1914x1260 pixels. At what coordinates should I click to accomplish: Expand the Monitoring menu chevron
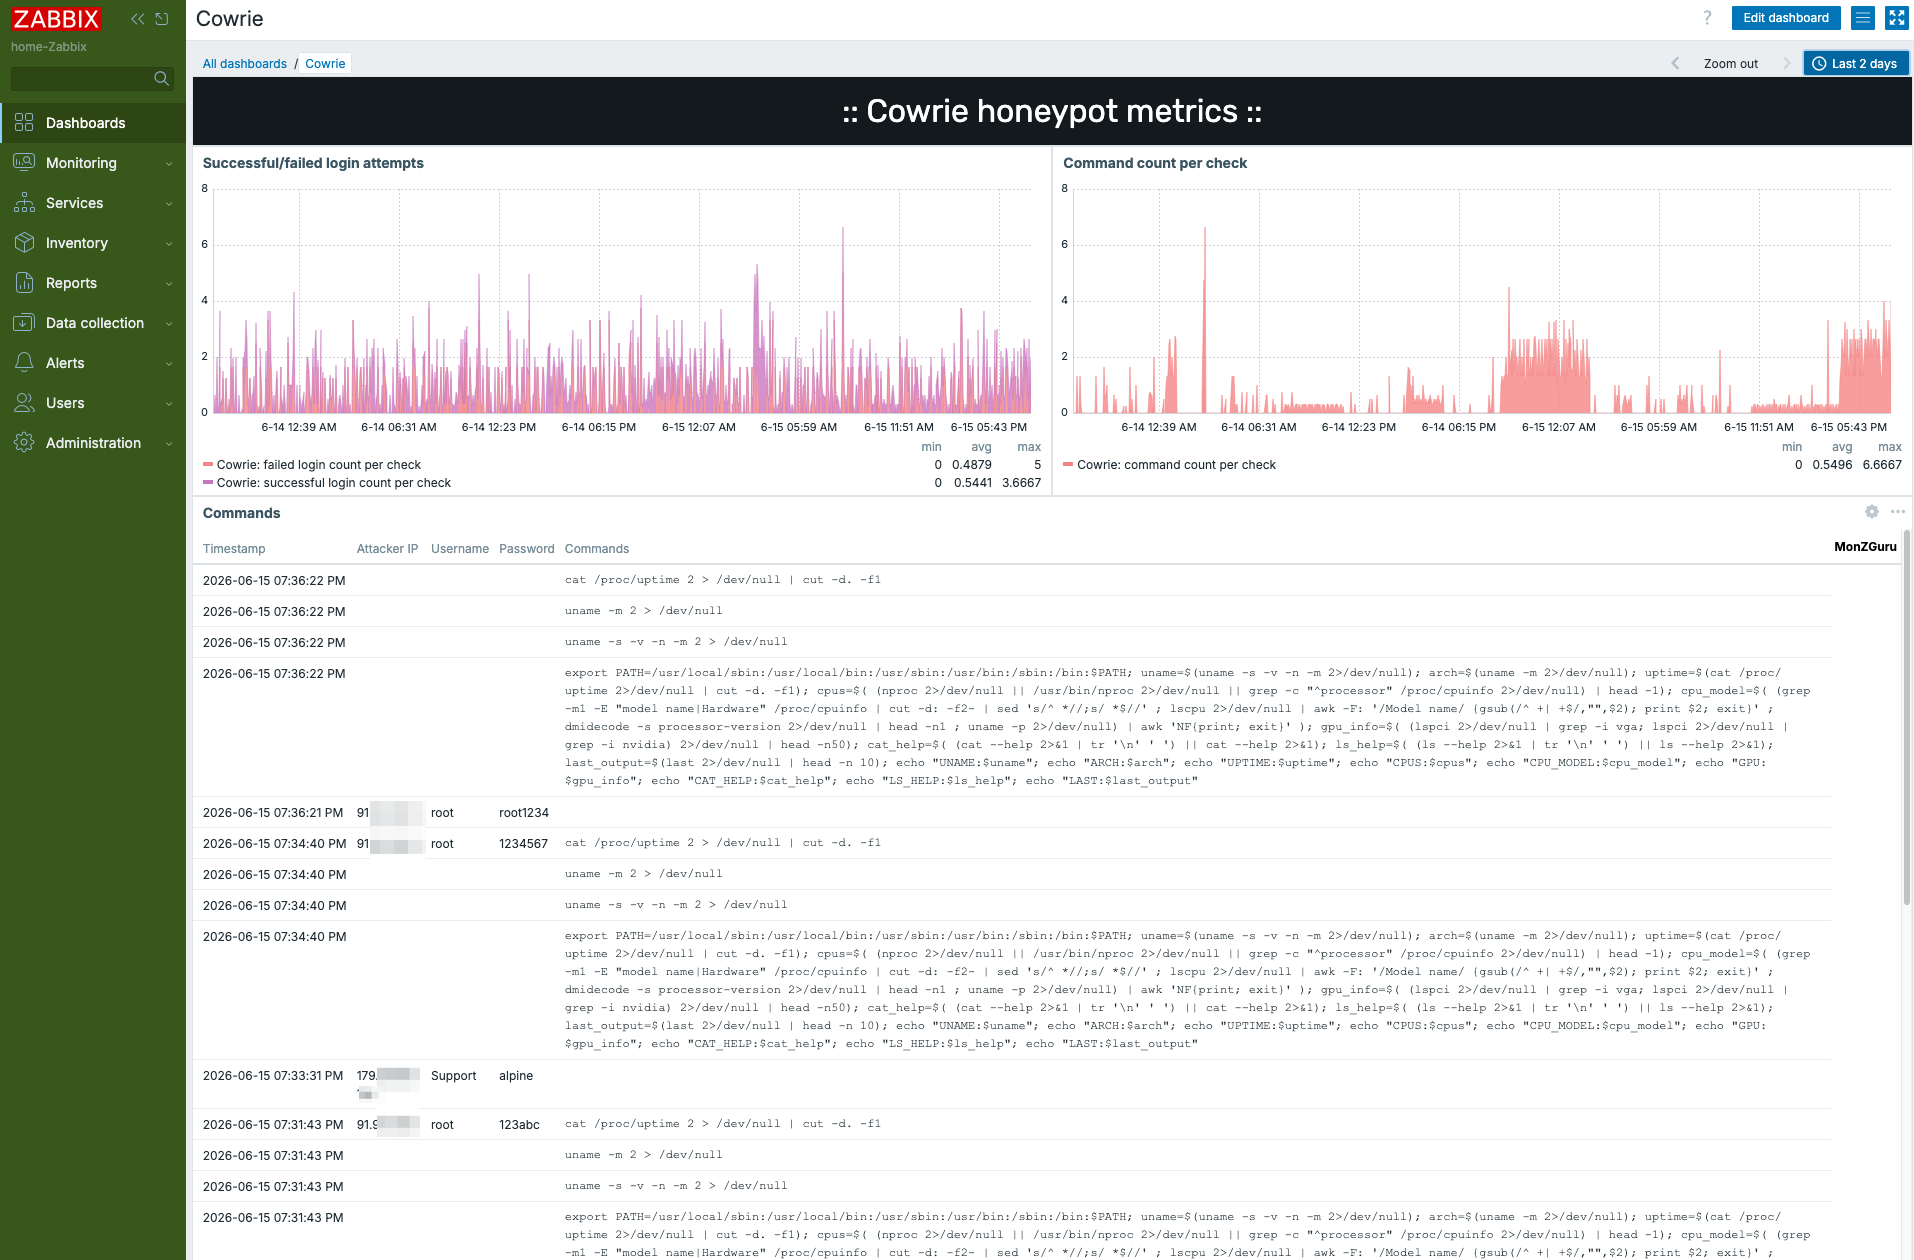[x=169, y=164]
